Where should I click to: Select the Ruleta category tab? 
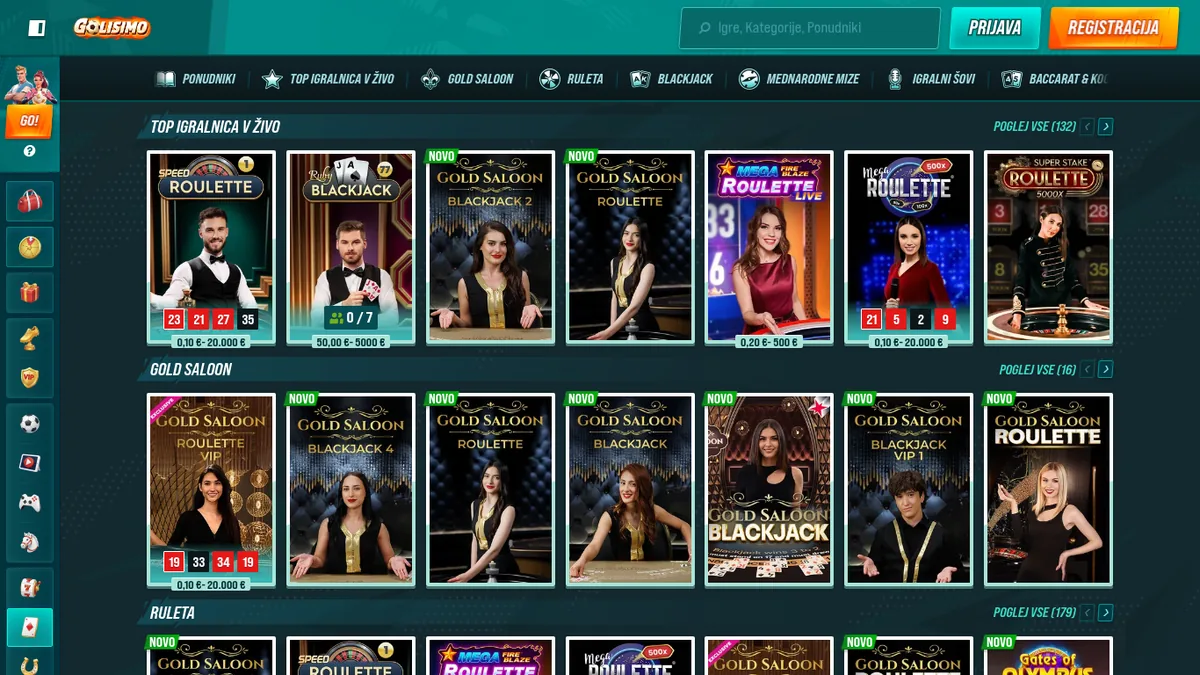pyautogui.click(x=571, y=79)
